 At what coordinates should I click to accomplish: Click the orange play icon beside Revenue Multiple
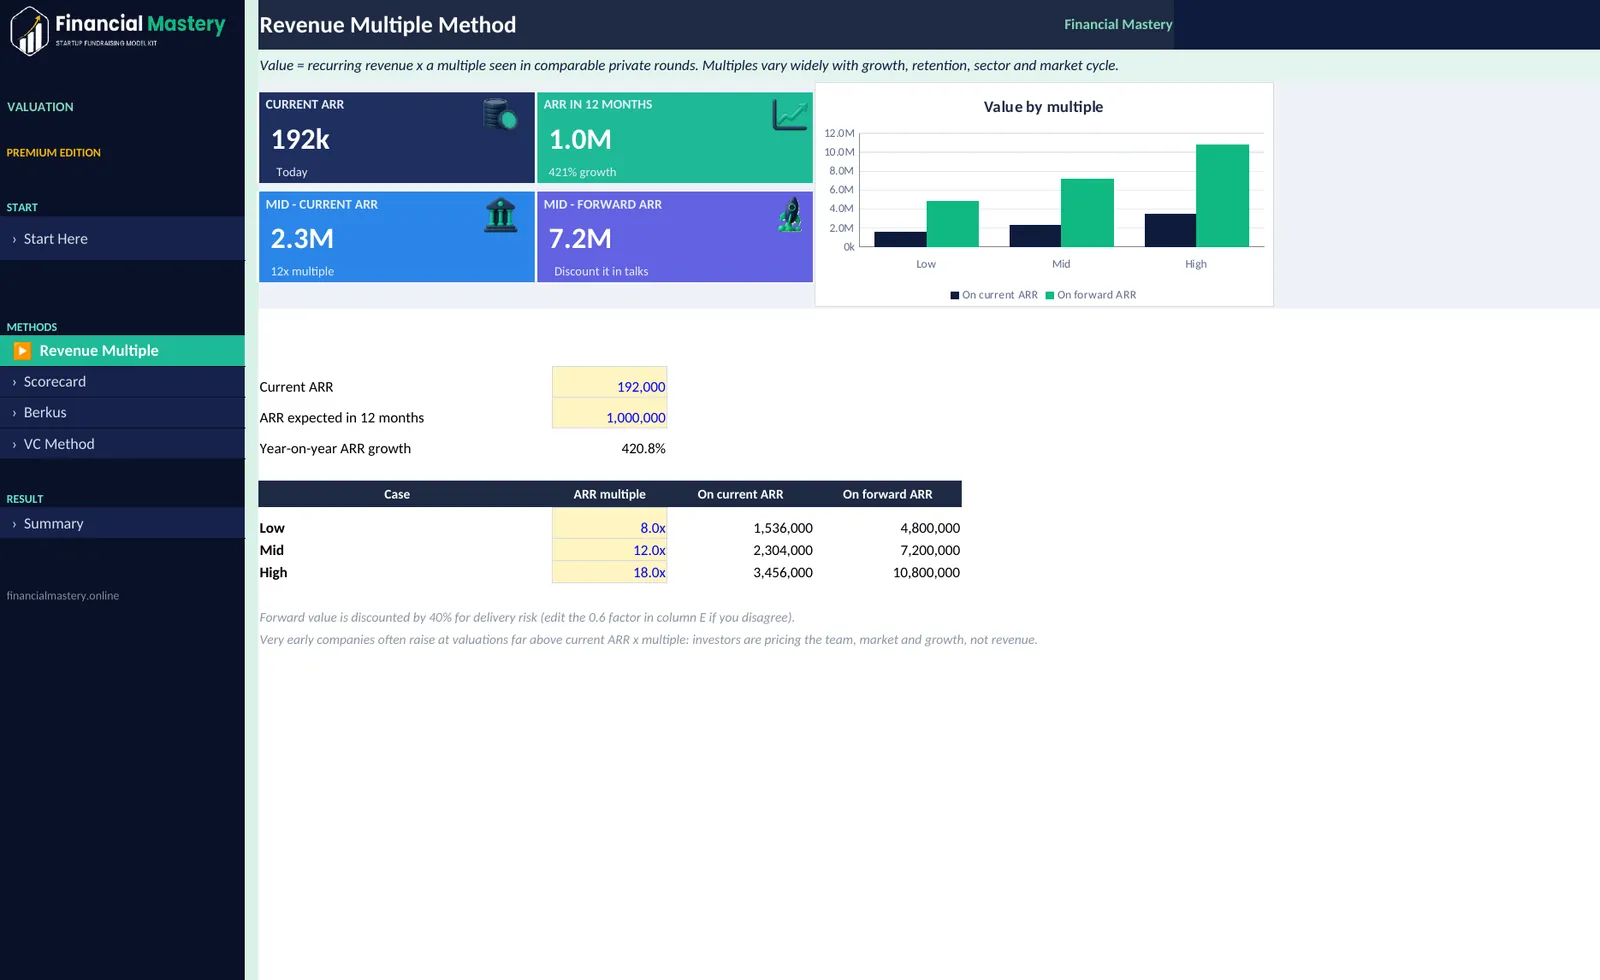(22, 351)
